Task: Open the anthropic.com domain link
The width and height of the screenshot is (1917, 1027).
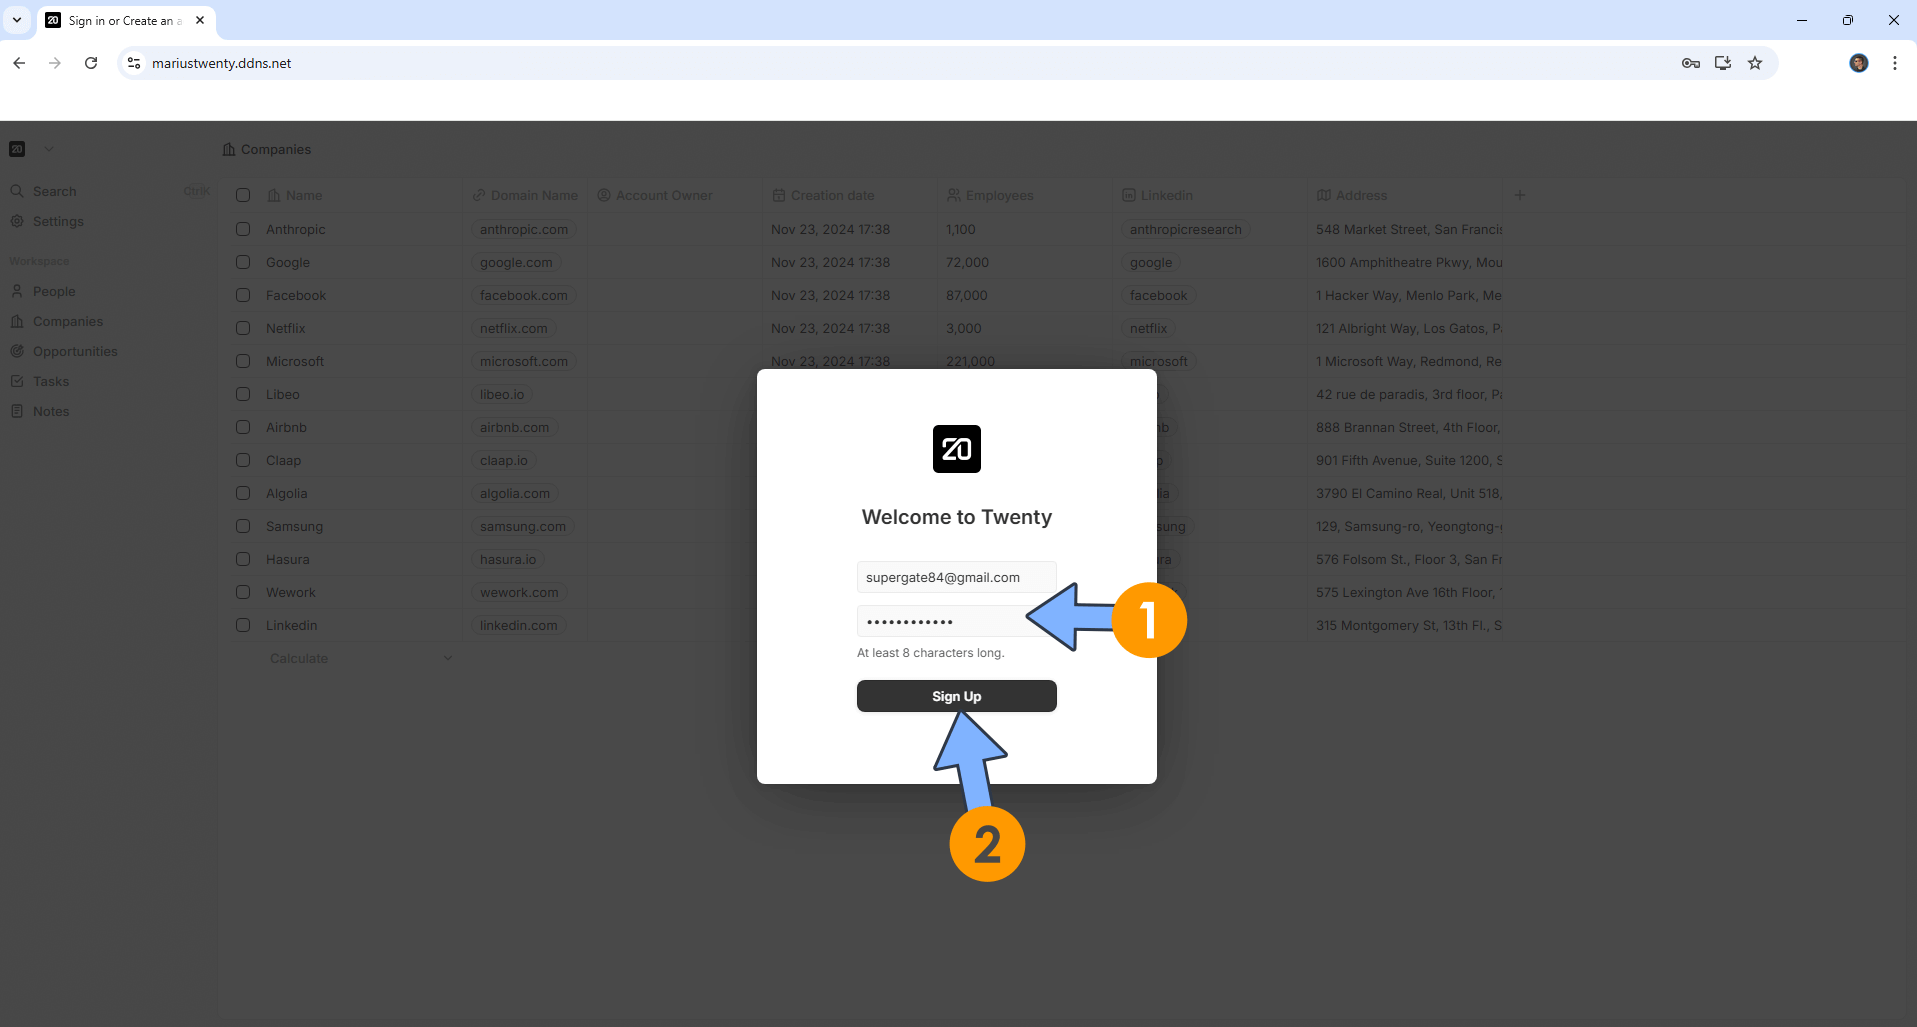Action: point(523,229)
